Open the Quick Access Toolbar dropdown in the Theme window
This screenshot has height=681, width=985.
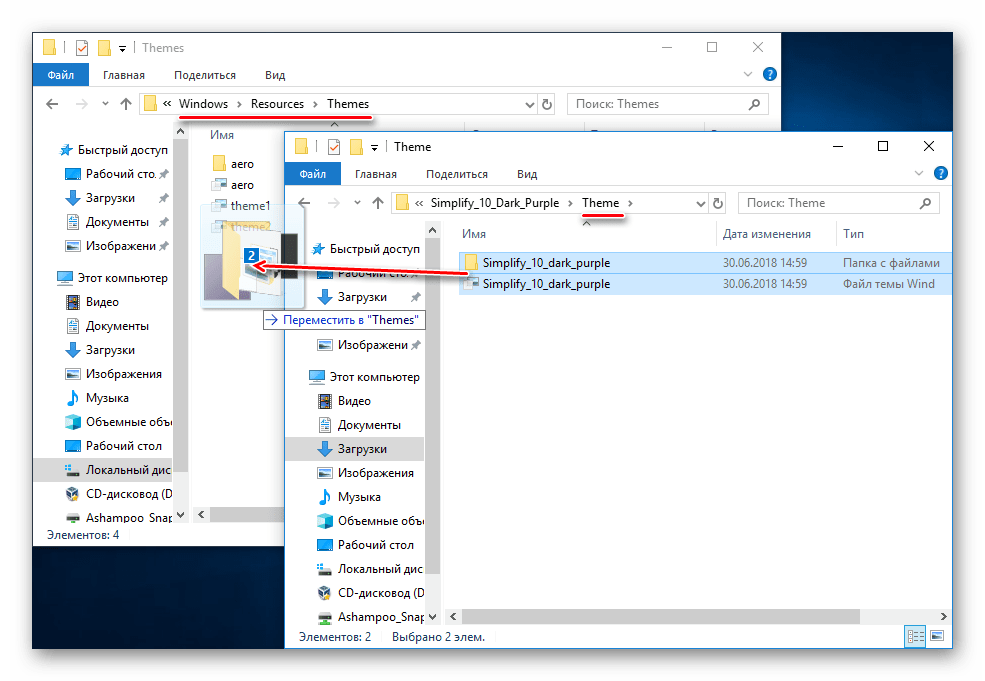point(375,147)
